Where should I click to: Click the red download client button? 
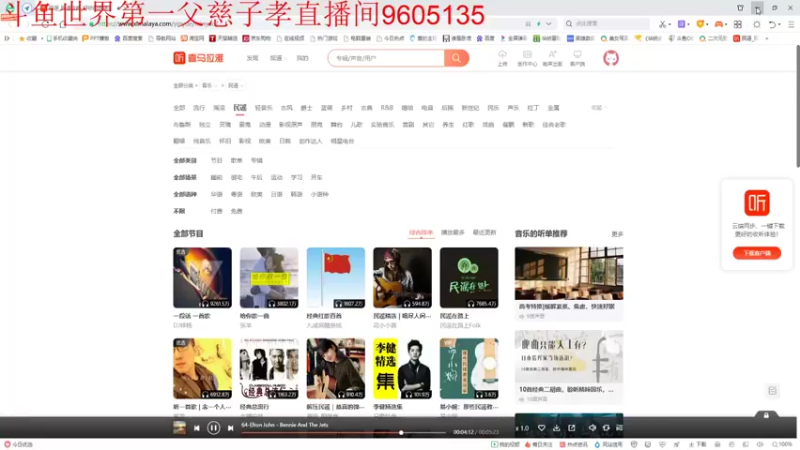coord(757,253)
